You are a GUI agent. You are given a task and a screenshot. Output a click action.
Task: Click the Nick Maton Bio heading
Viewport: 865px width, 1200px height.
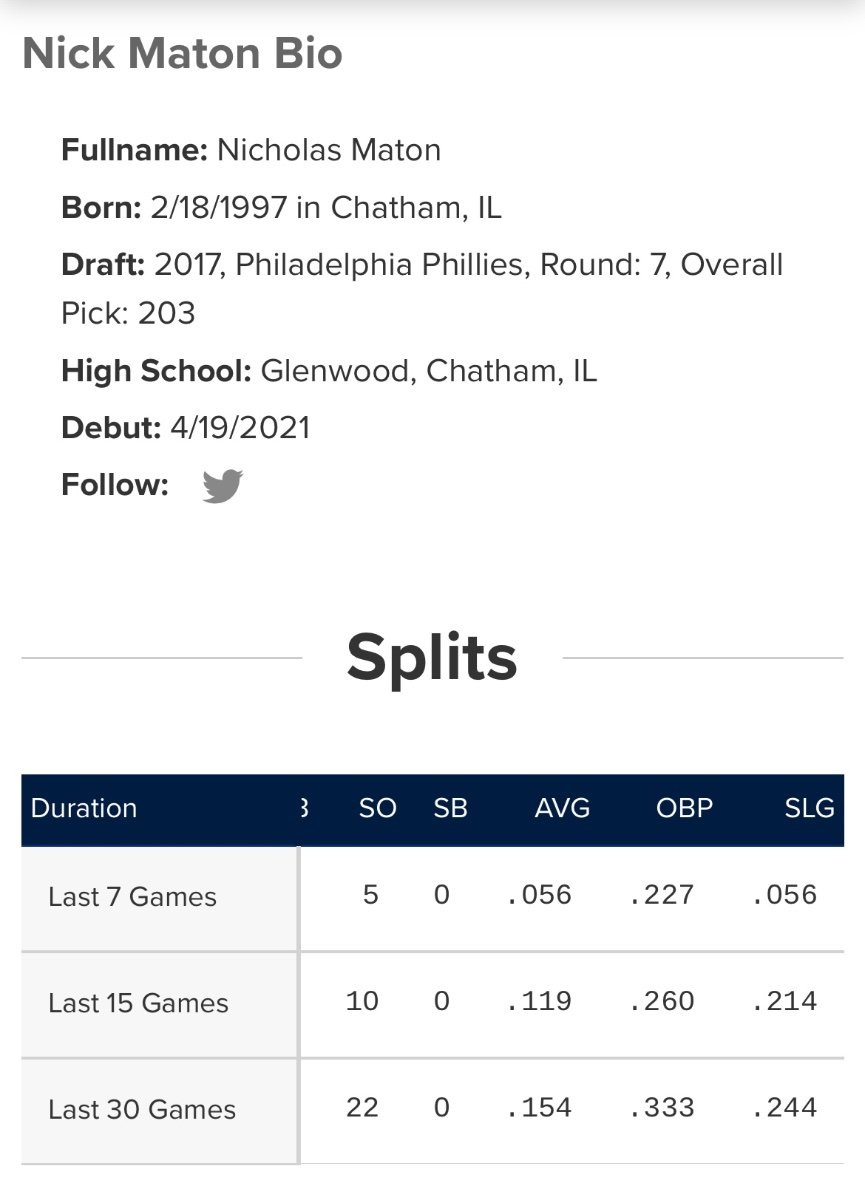182,54
